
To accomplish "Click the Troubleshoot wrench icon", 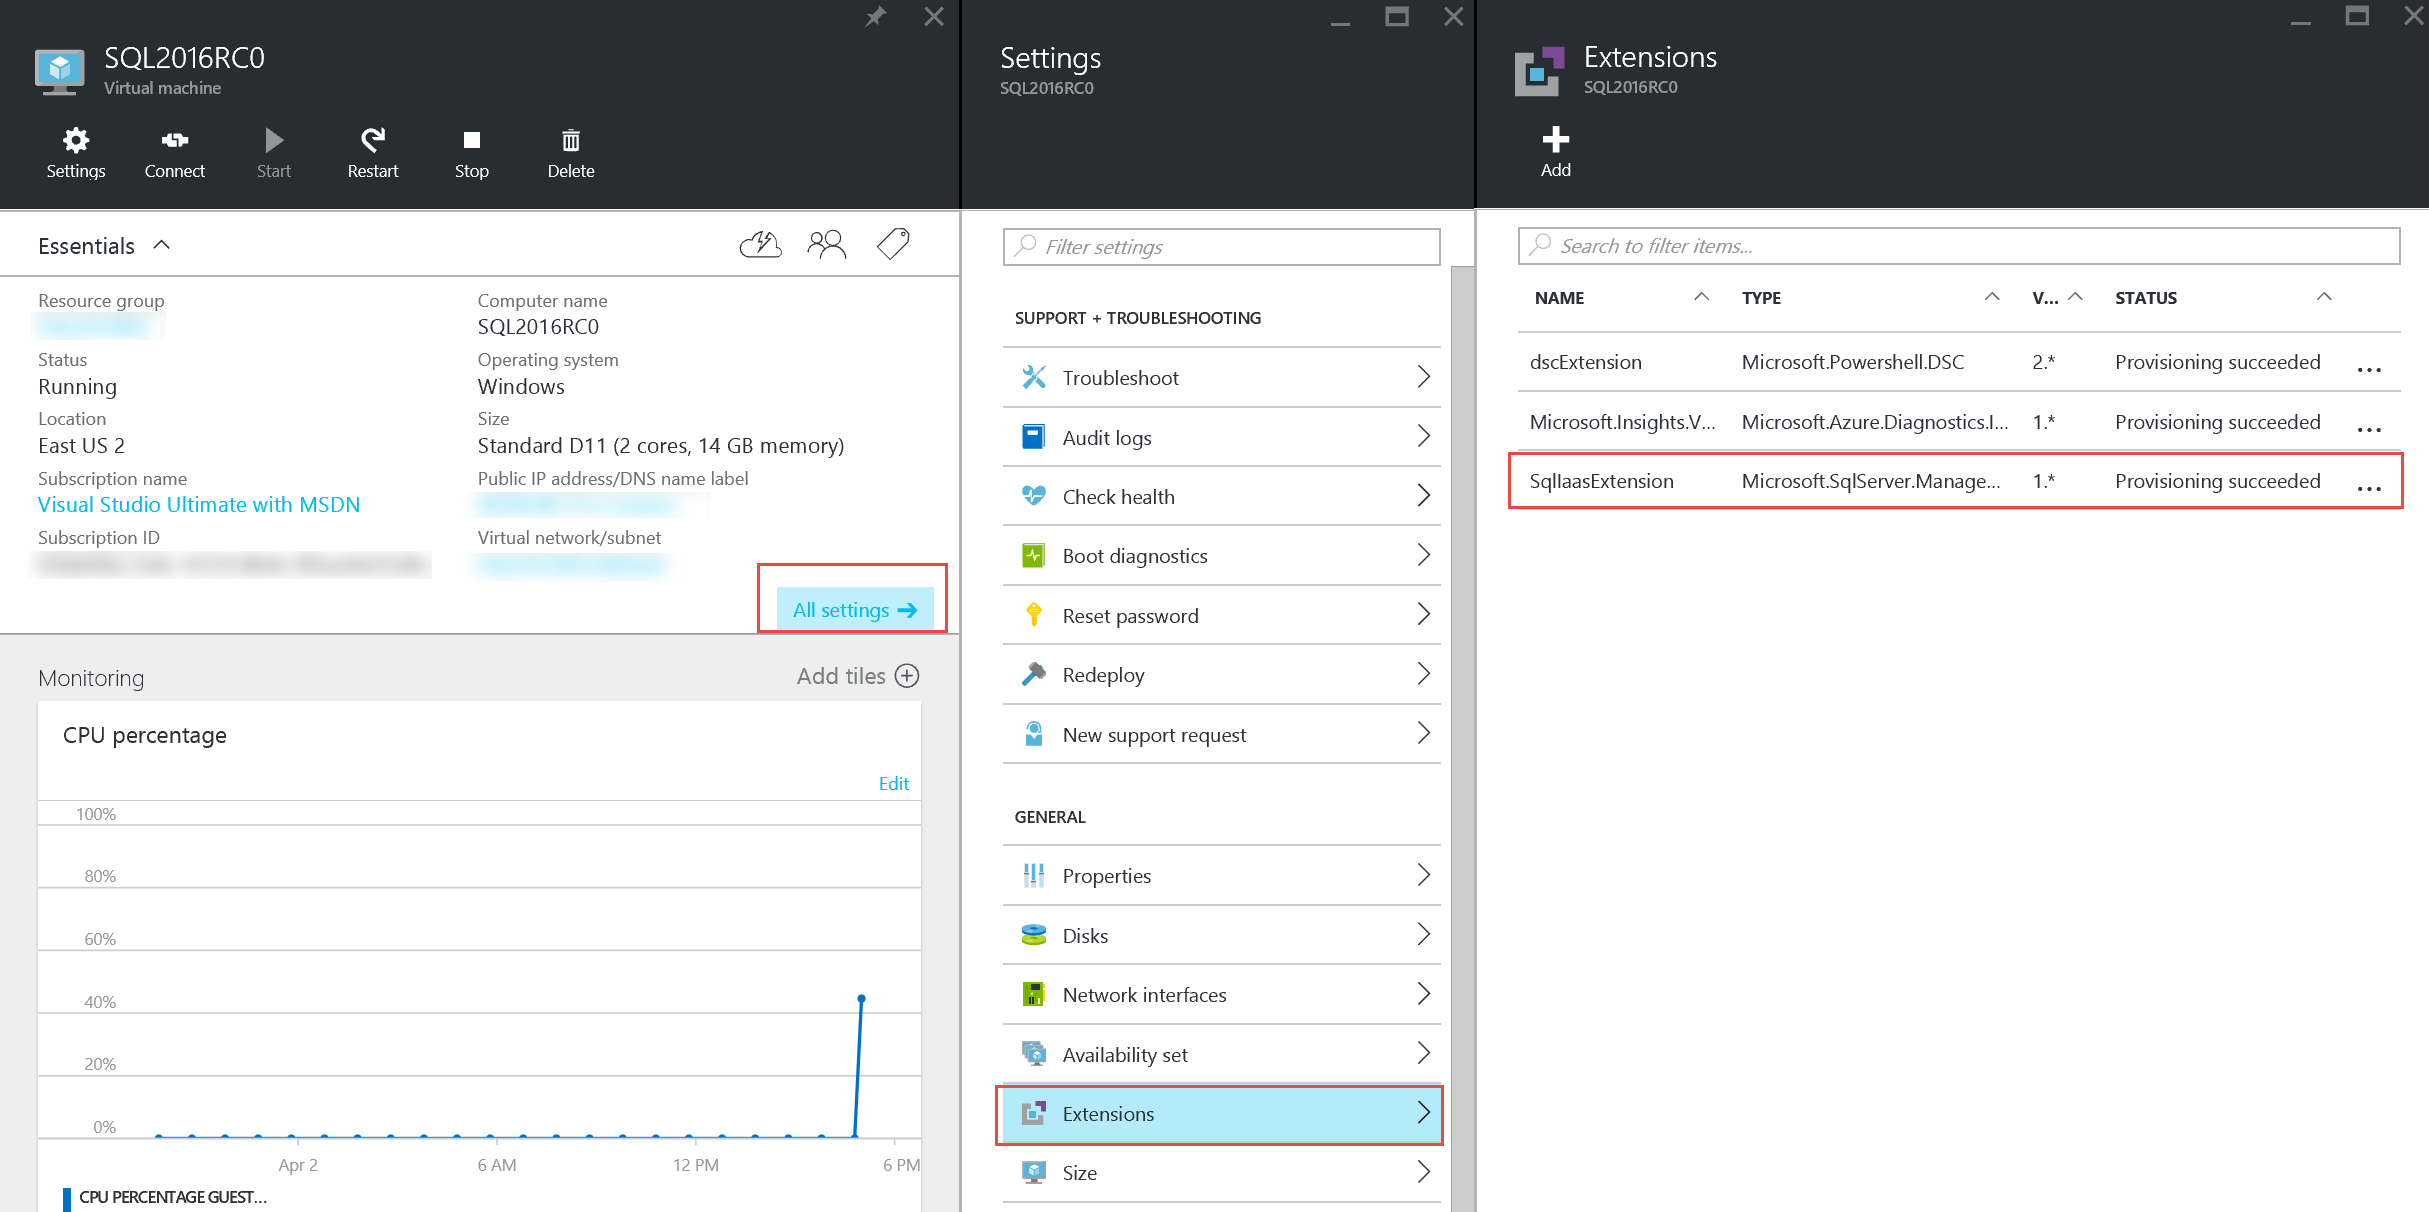I will click(1033, 377).
